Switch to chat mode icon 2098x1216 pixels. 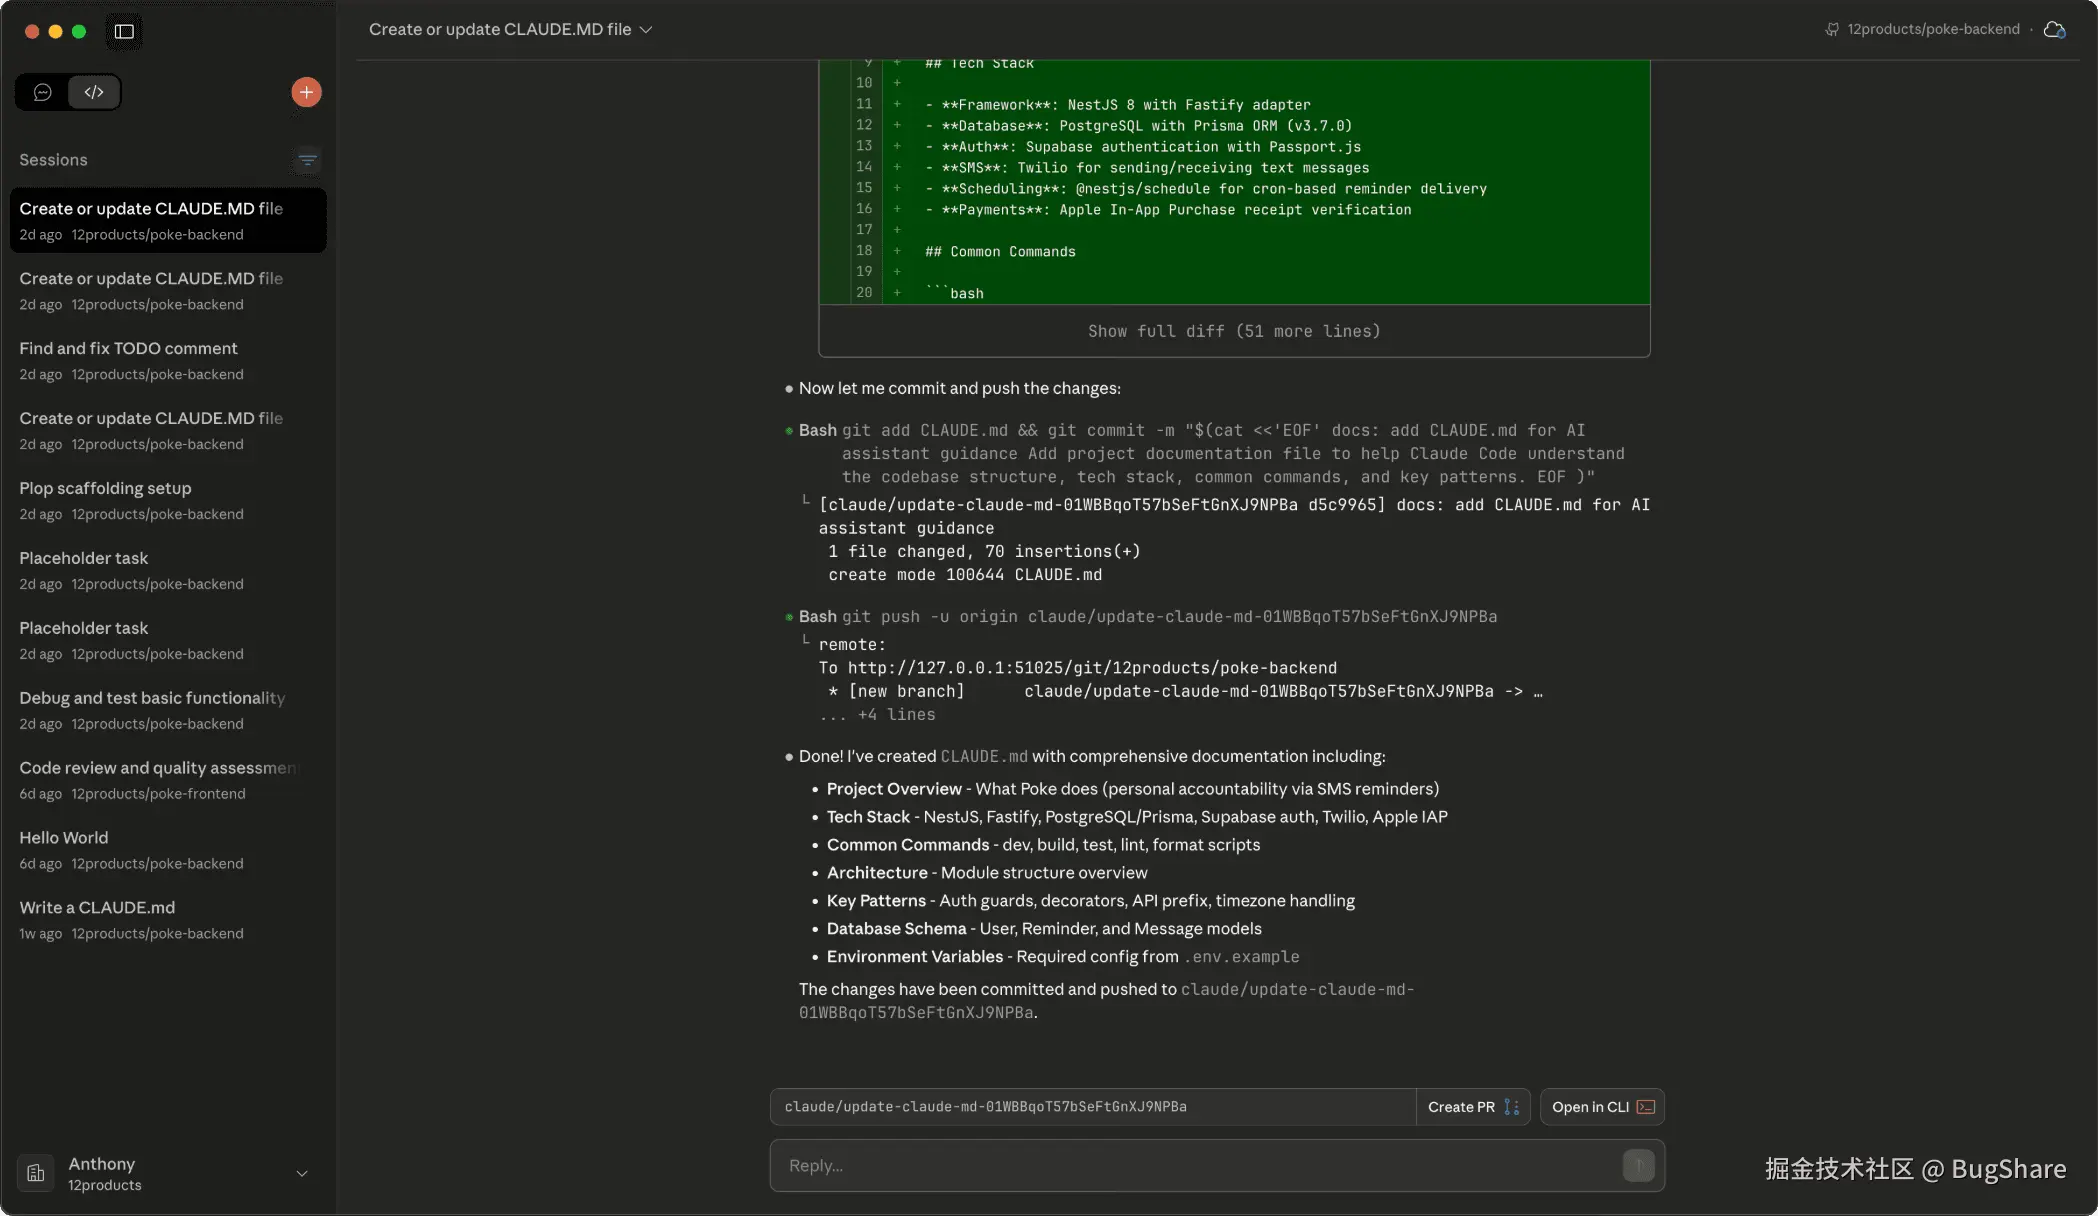(42, 92)
